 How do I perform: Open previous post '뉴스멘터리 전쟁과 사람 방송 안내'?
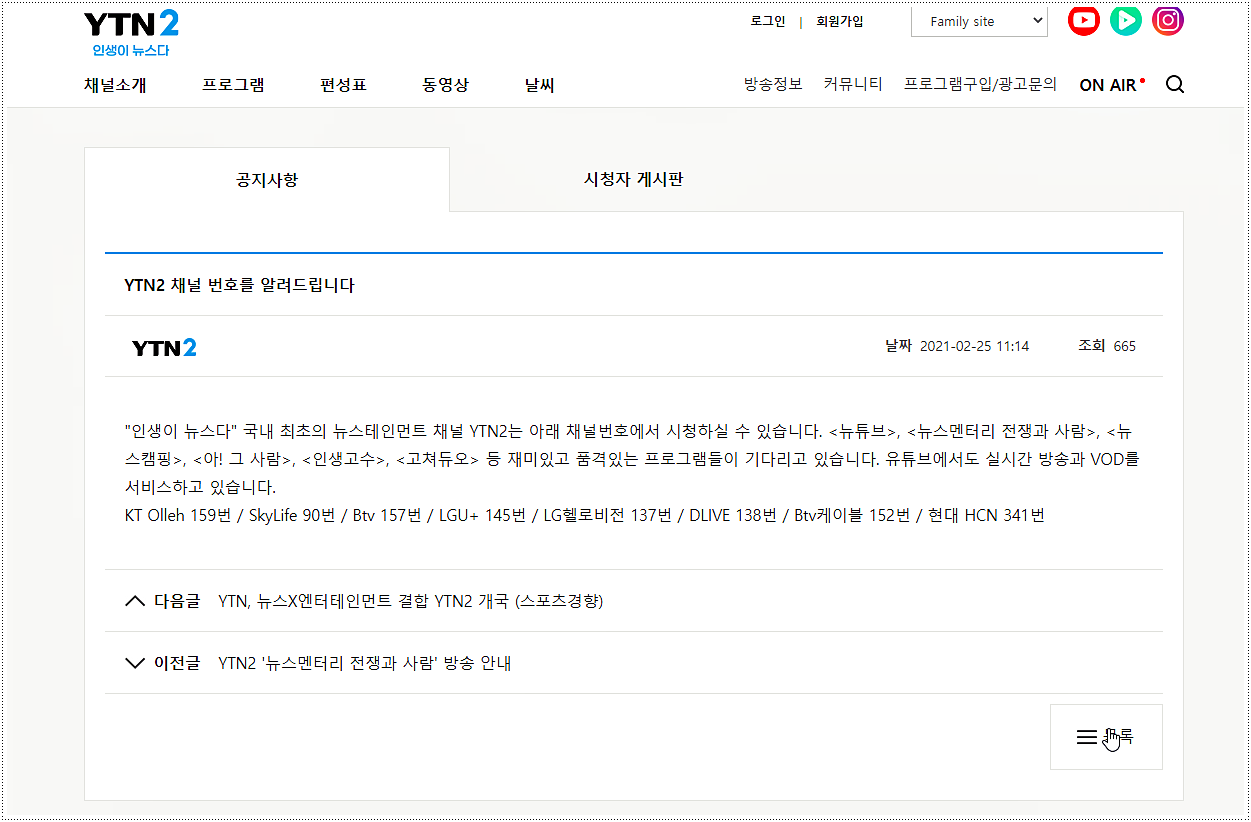pos(364,663)
